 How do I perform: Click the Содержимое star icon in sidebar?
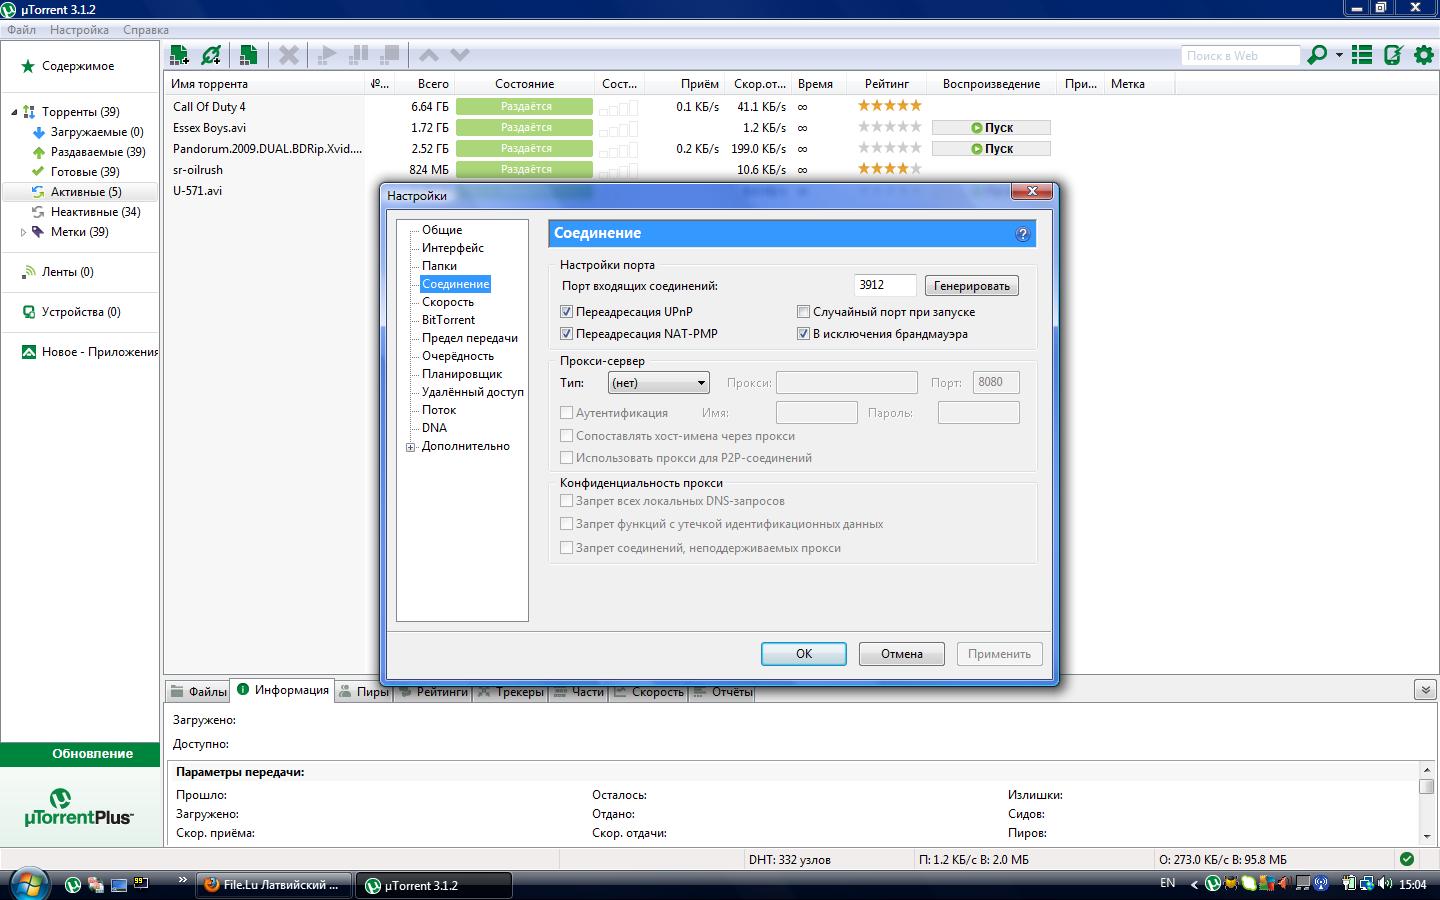[x=28, y=66]
